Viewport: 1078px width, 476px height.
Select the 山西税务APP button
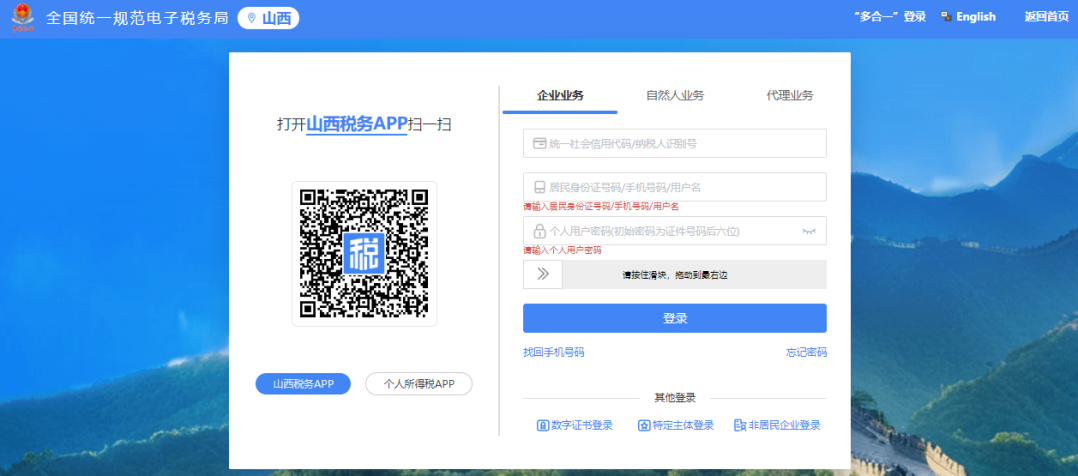coord(303,384)
